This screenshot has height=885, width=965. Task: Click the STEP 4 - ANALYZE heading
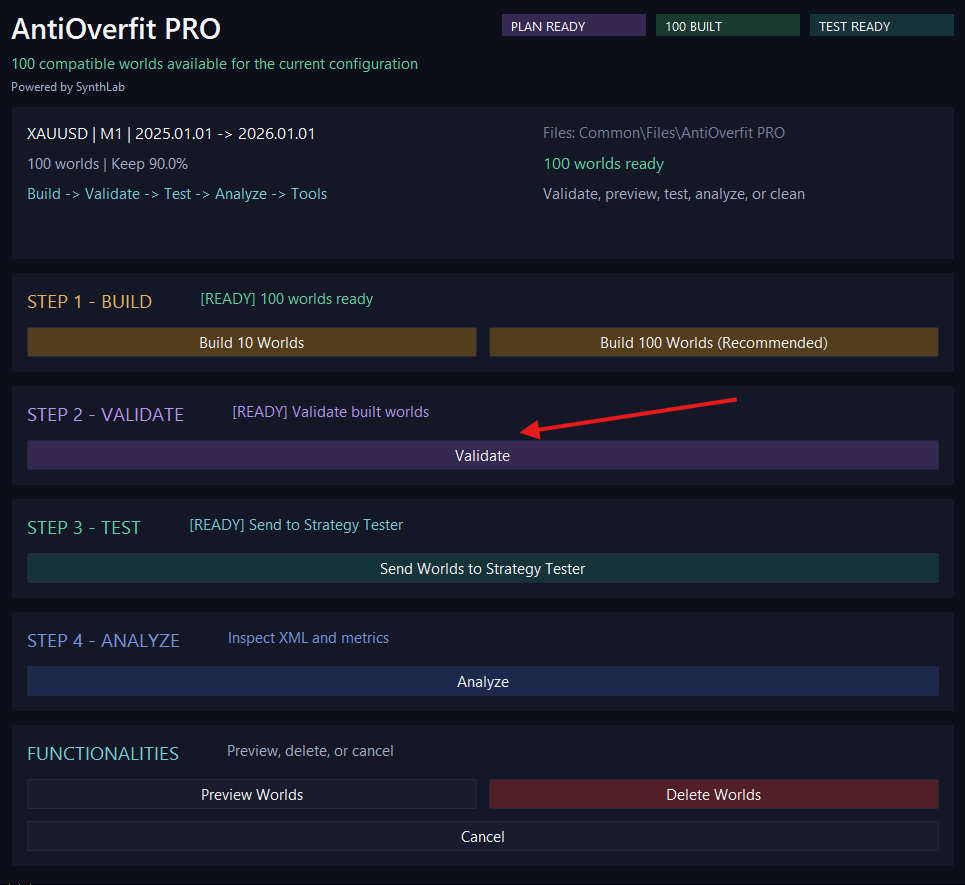[103, 641]
